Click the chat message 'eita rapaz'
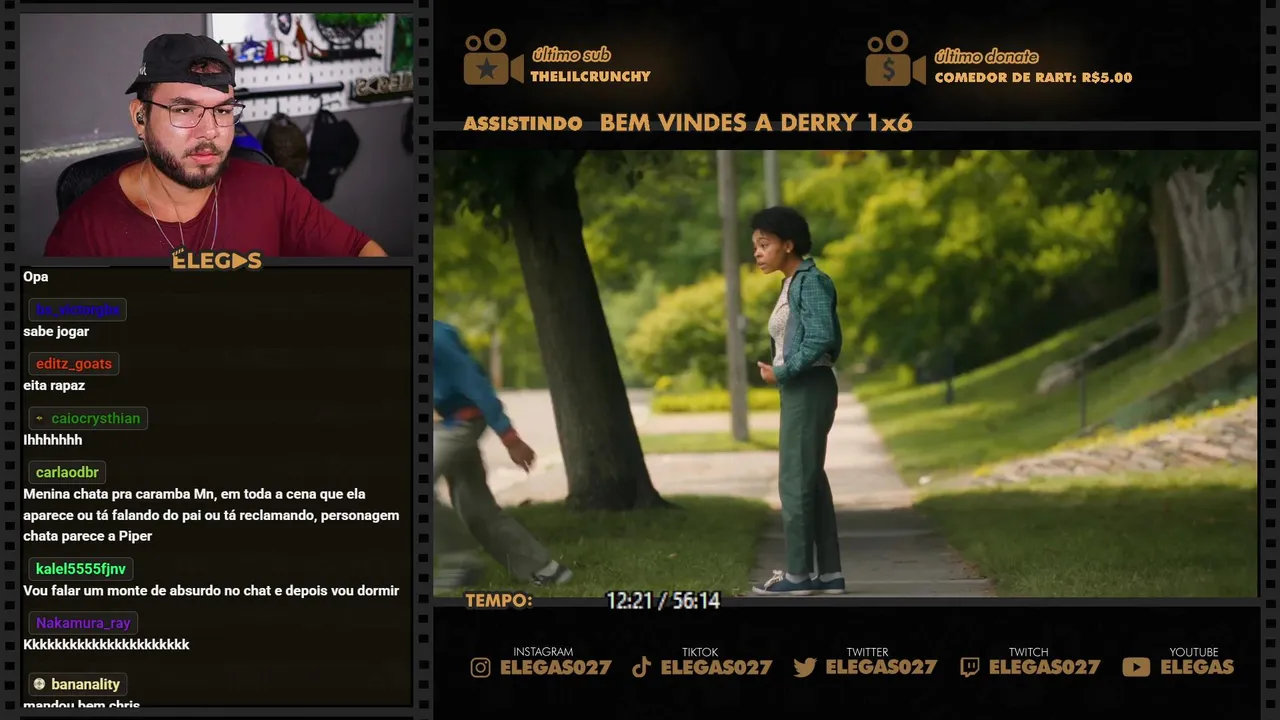Screen dimensions: 1280x720 click(54, 385)
